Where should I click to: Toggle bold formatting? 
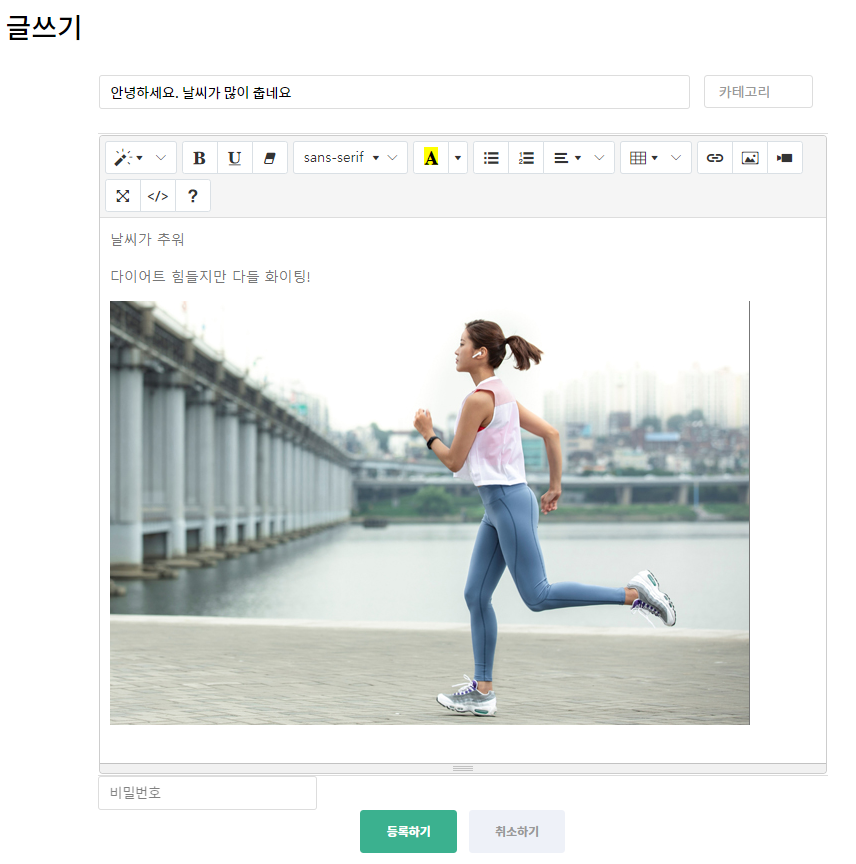pyautogui.click(x=199, y=157)
